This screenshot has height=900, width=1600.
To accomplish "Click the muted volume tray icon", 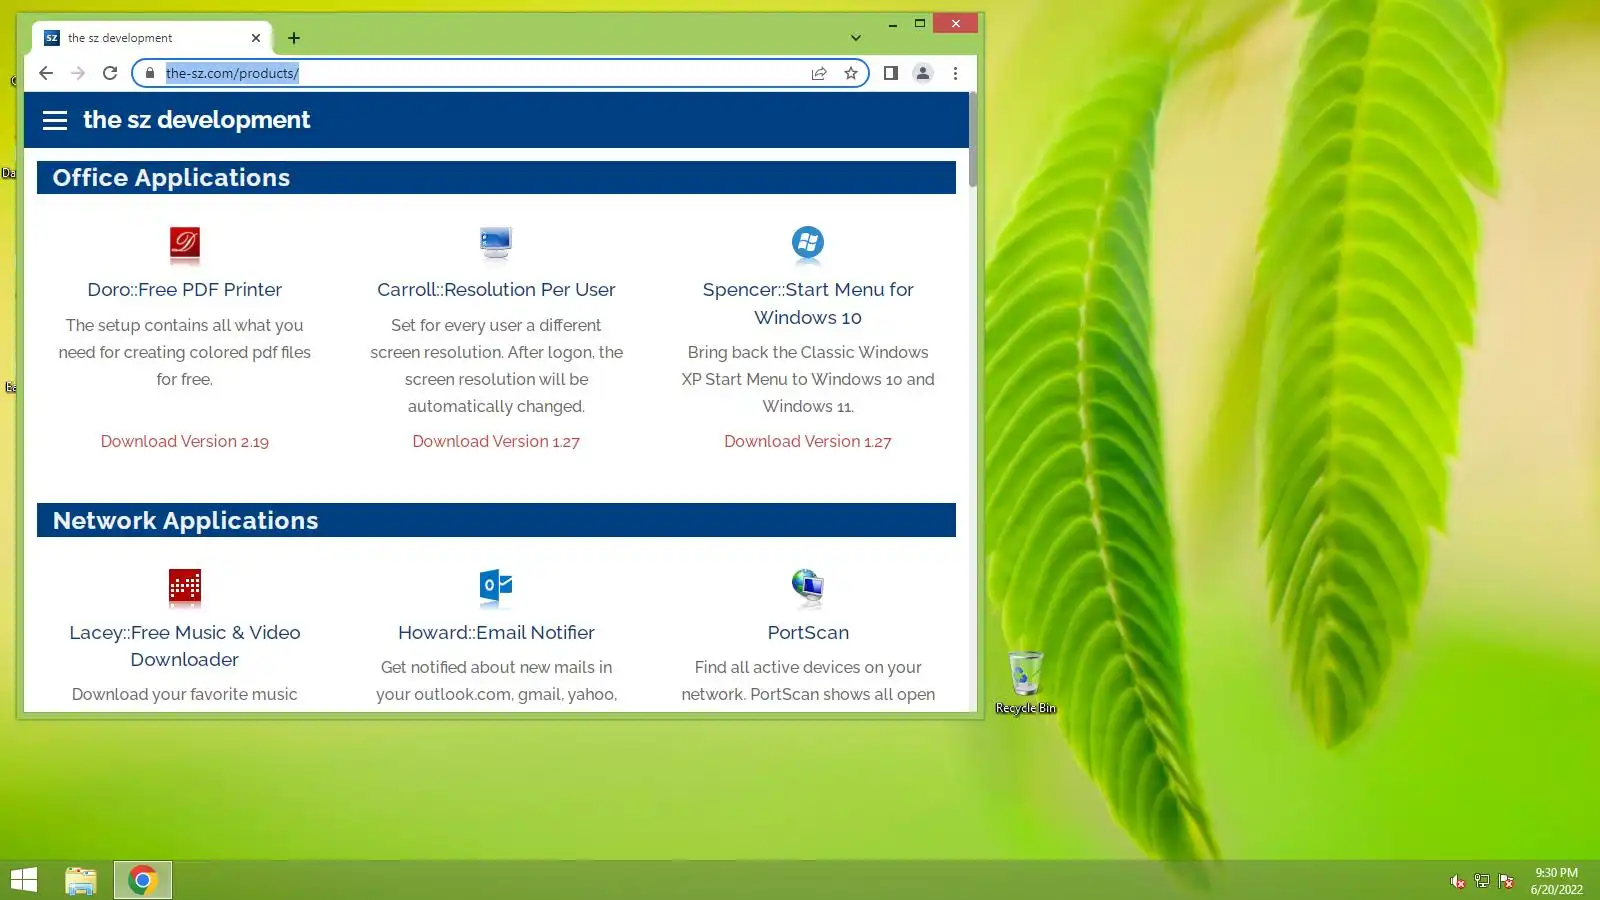I will tap(1458, 881).
